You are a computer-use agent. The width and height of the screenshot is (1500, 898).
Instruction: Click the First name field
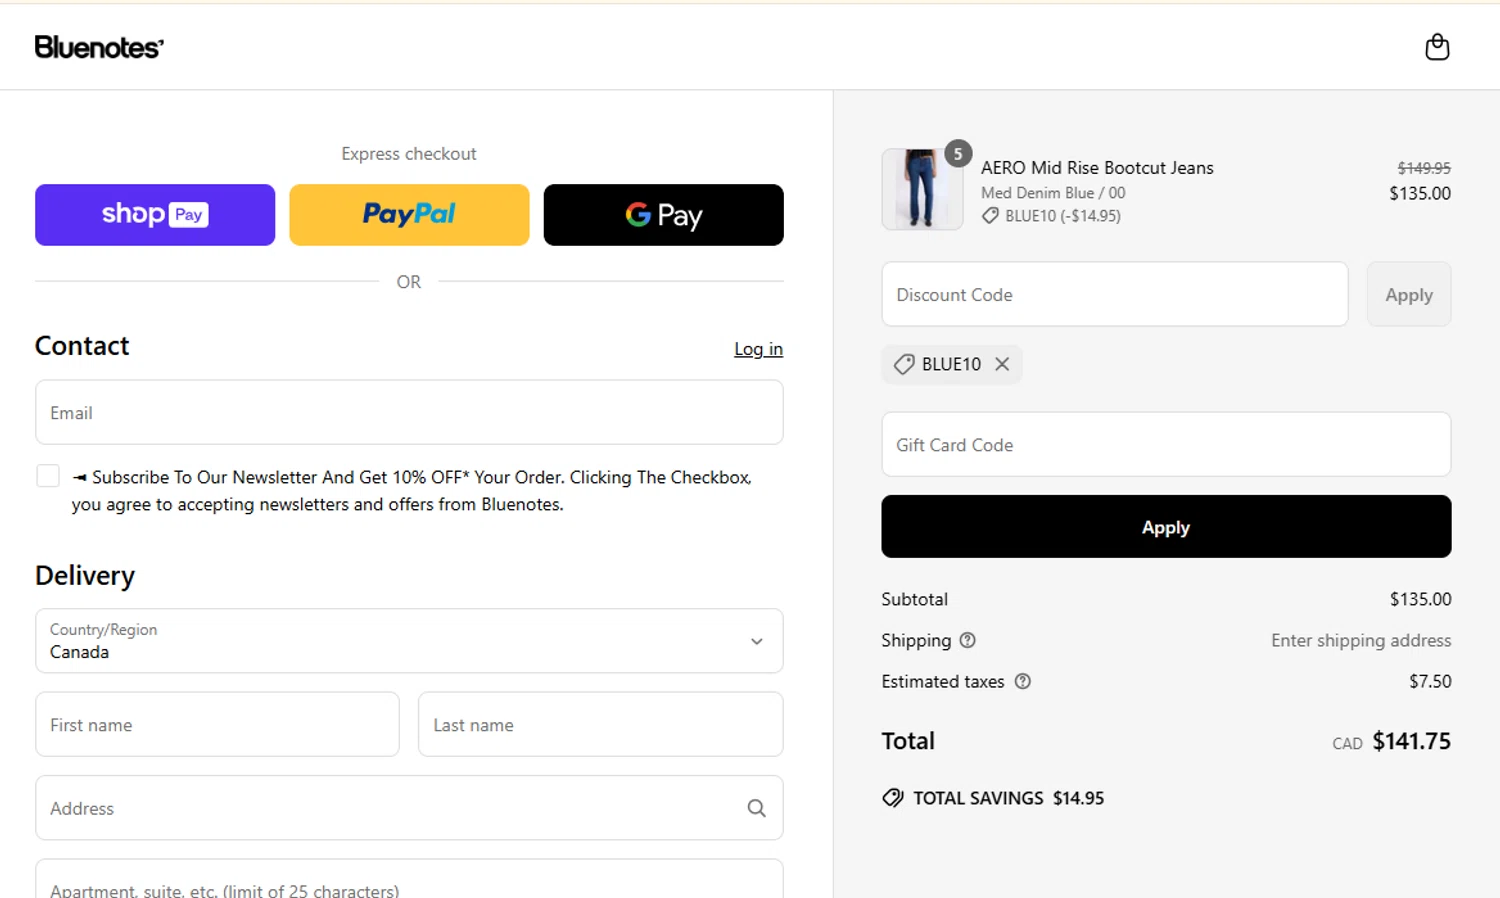tap(217, 725)
